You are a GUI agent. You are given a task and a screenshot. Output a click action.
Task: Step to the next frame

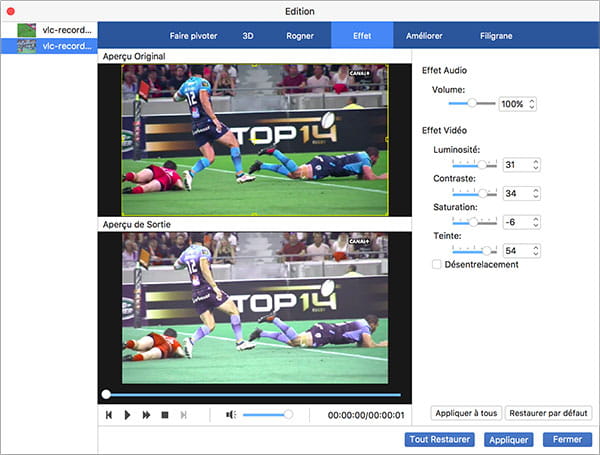[x=184, y=415]
